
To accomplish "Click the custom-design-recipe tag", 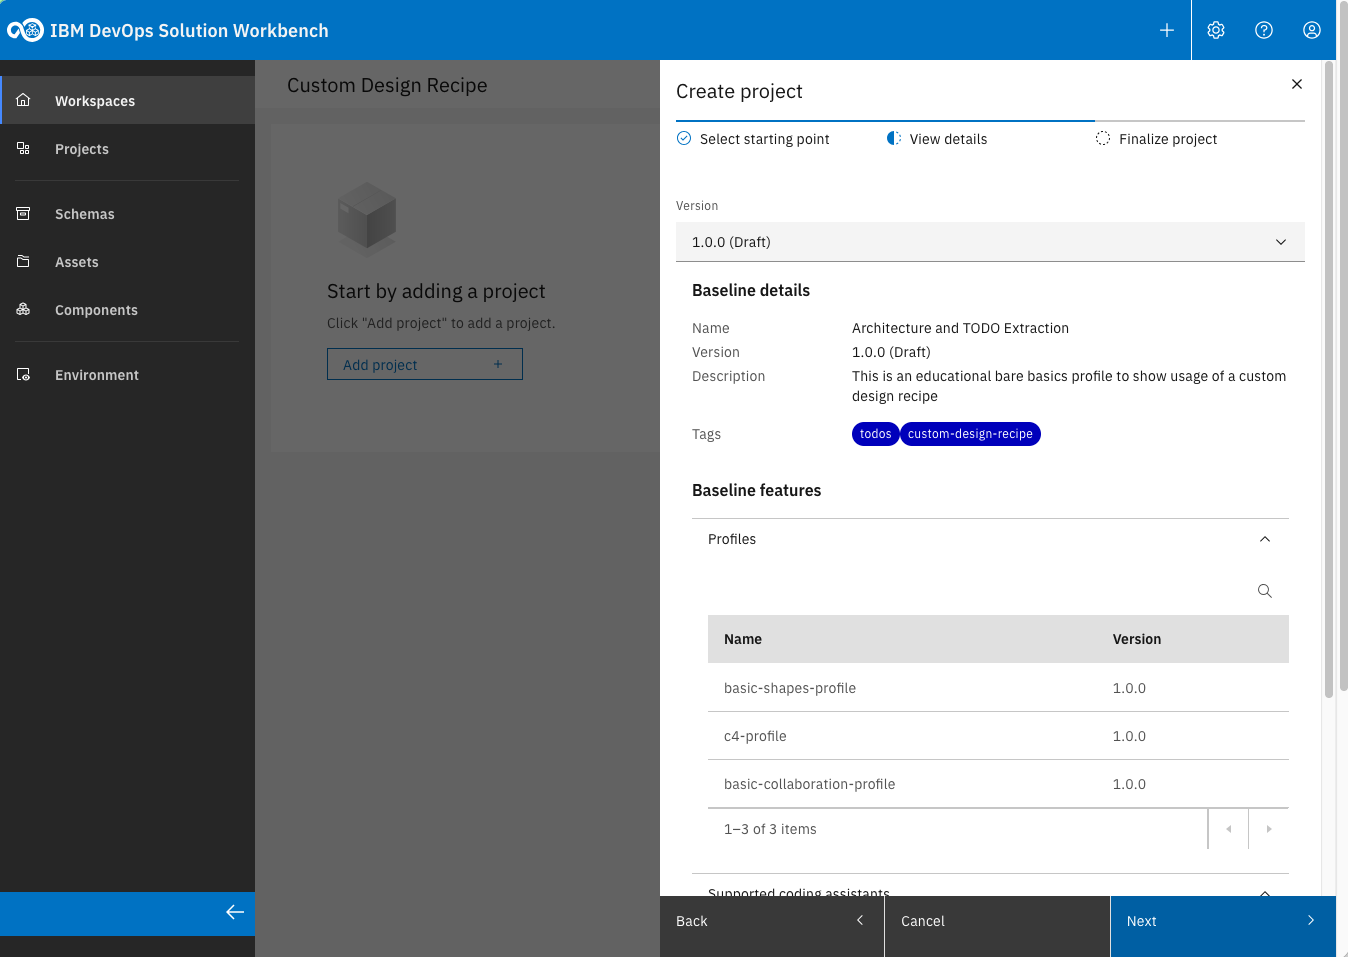I will tap(970, 434).
